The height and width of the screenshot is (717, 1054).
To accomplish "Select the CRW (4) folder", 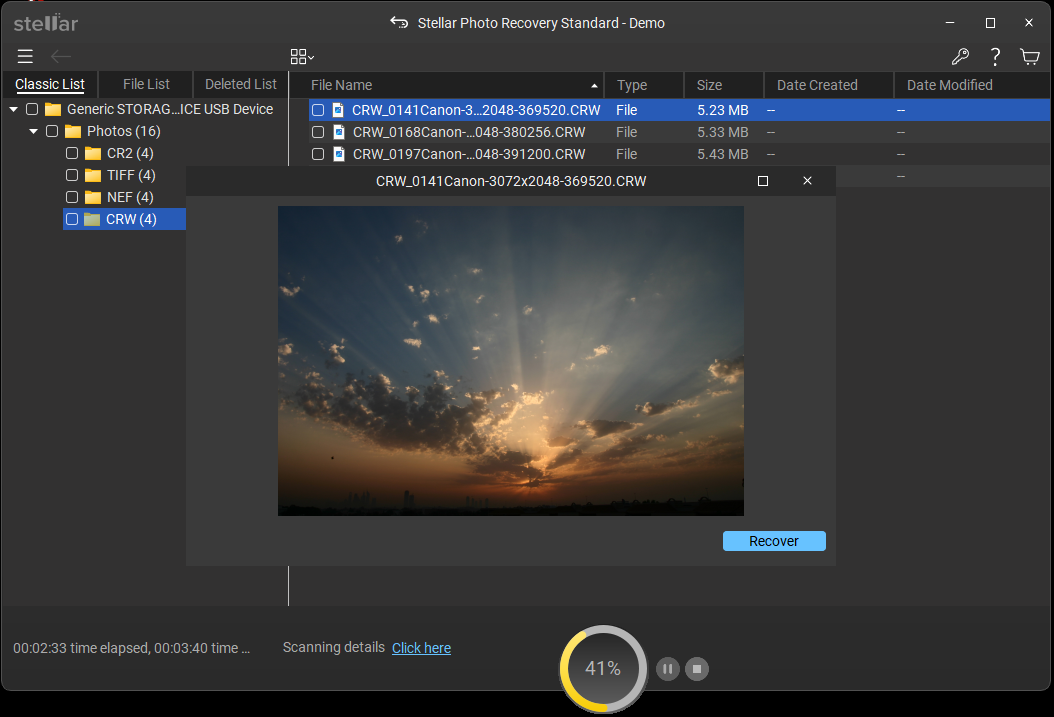I will tap(131, 219).
